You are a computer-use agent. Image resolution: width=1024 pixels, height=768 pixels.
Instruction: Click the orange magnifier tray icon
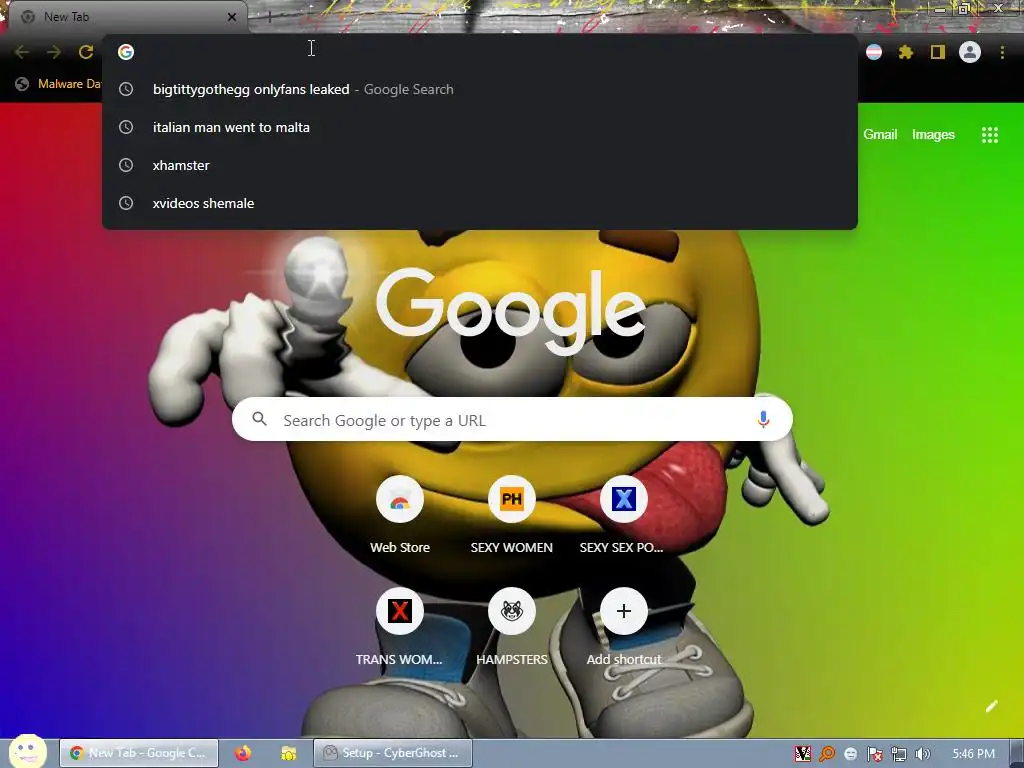(x=827, y=754)
